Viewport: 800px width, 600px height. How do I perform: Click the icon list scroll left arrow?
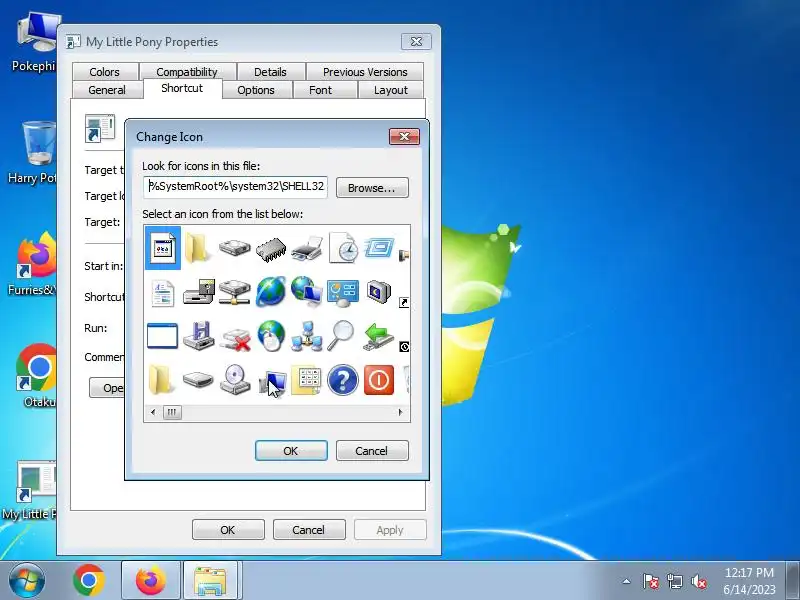(153, 412)
